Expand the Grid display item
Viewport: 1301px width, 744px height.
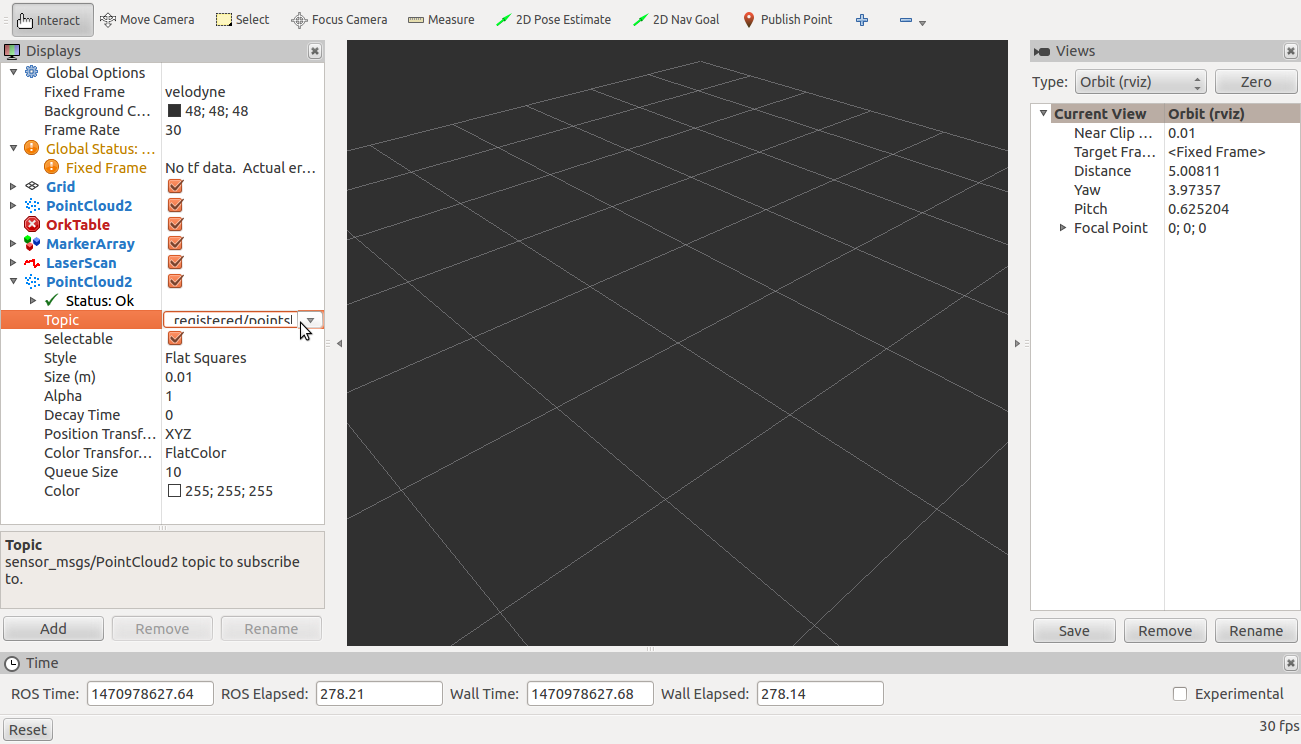click(13, 186)
